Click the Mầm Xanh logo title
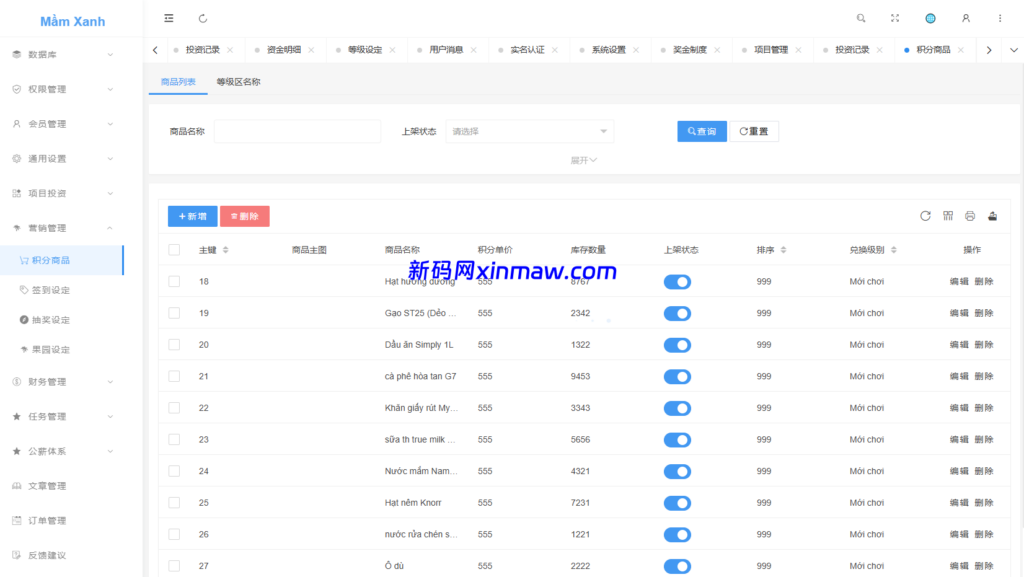This screenshot has width=1024, height=577. [72, 22]
